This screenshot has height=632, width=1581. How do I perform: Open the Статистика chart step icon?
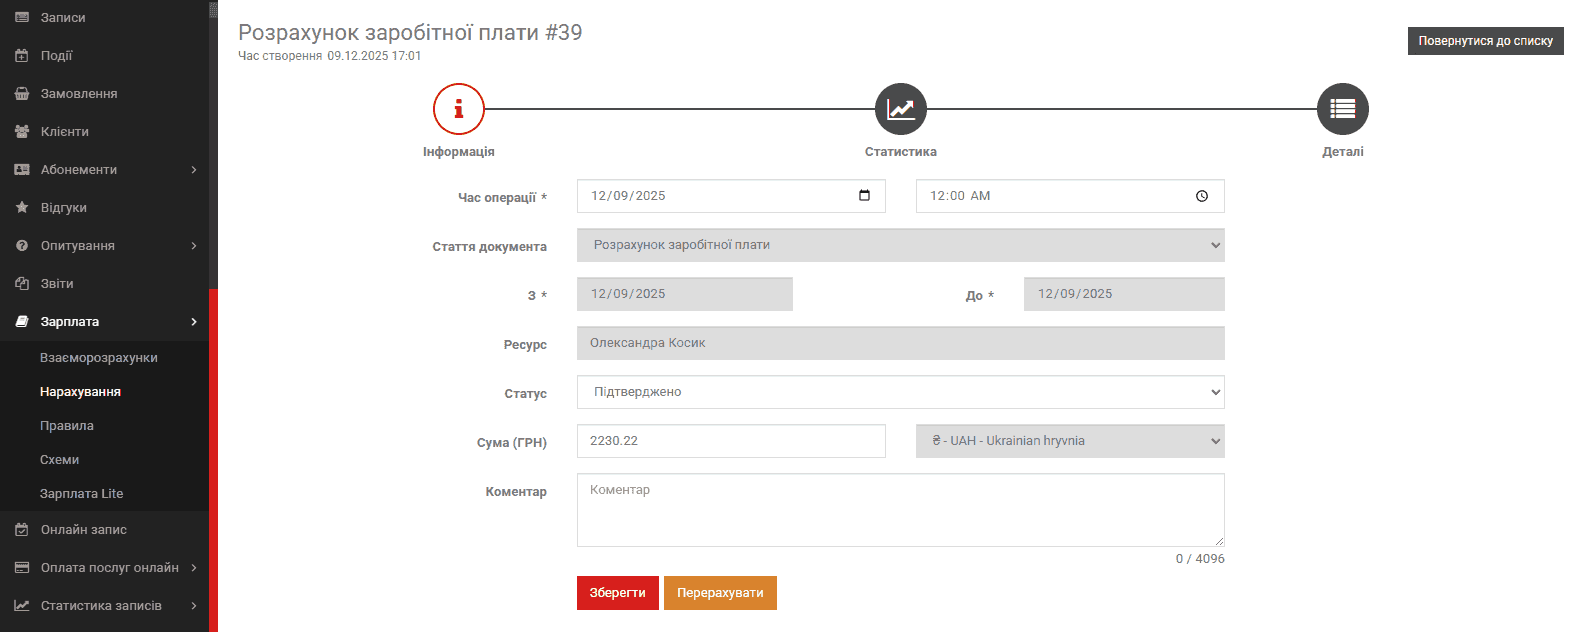tap(900, 109)
